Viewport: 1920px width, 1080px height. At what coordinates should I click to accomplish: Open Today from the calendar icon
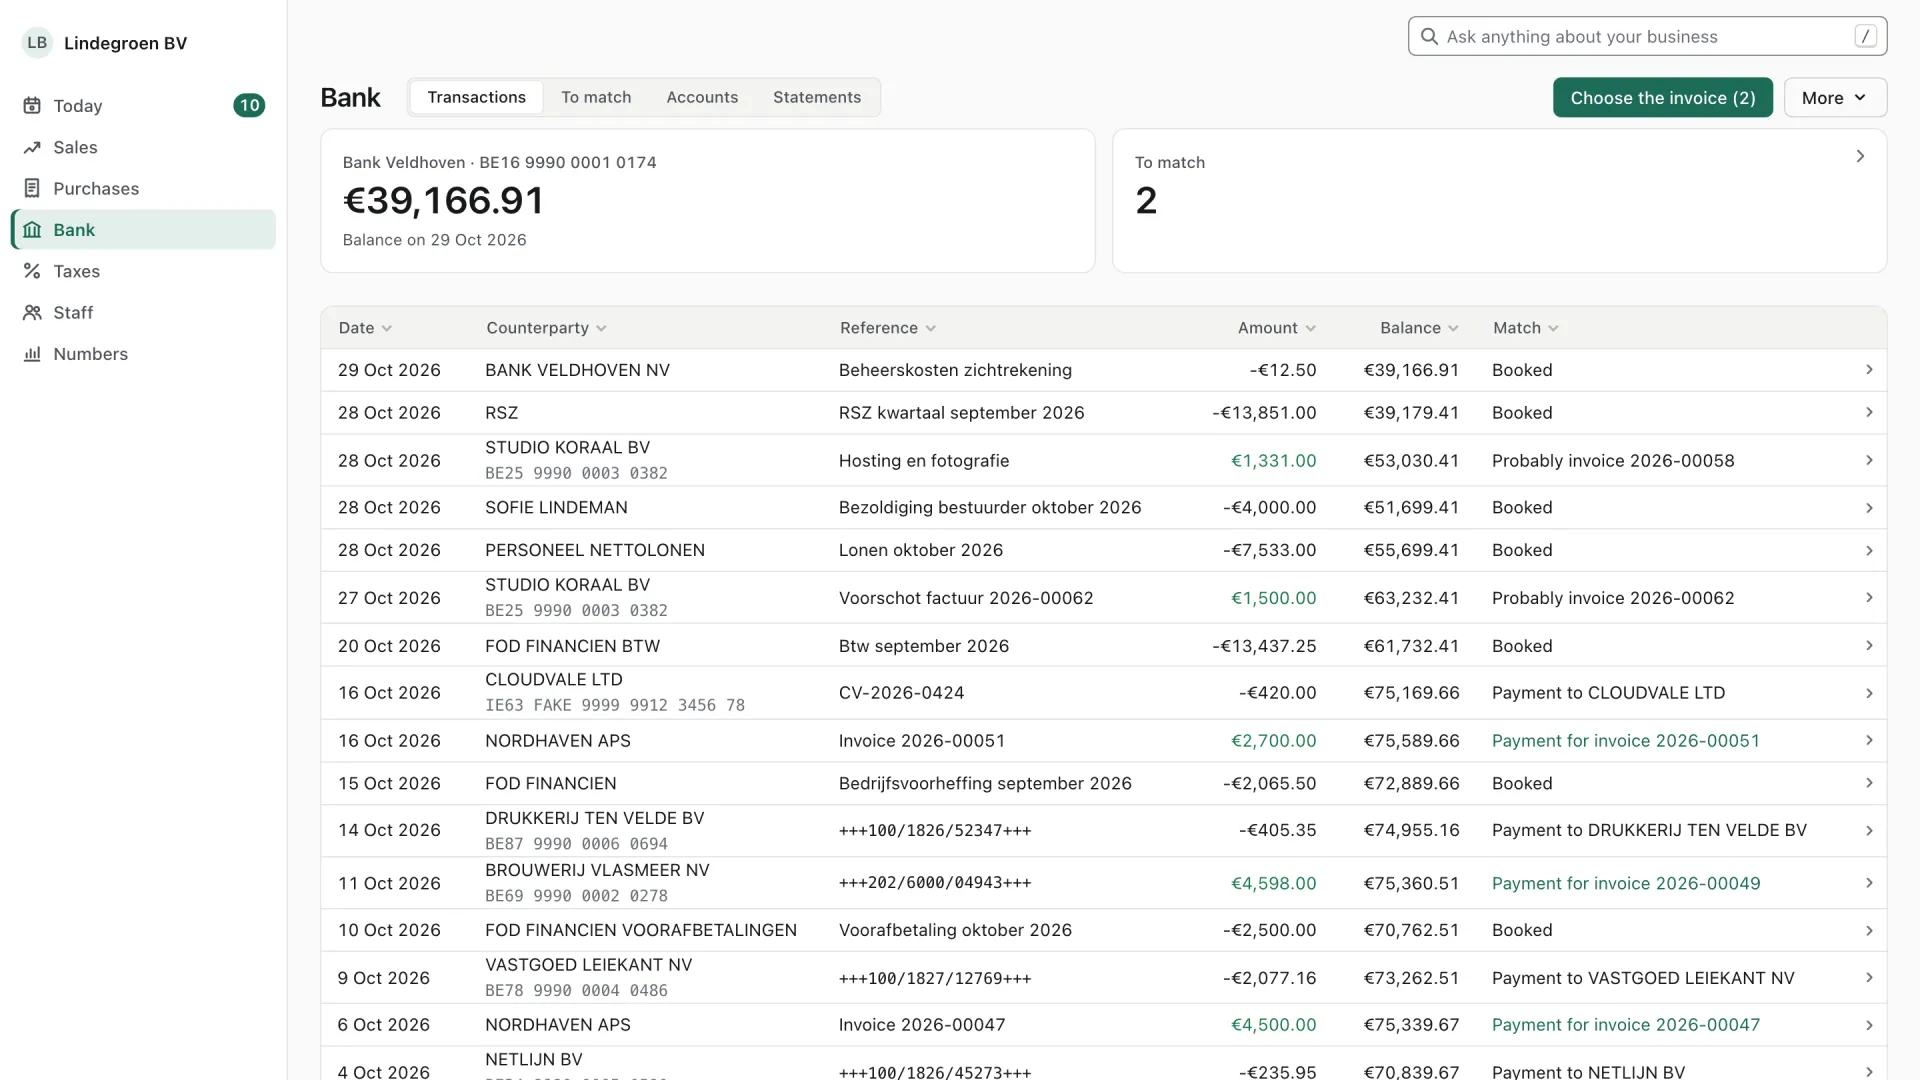click(x=32, y=106)
